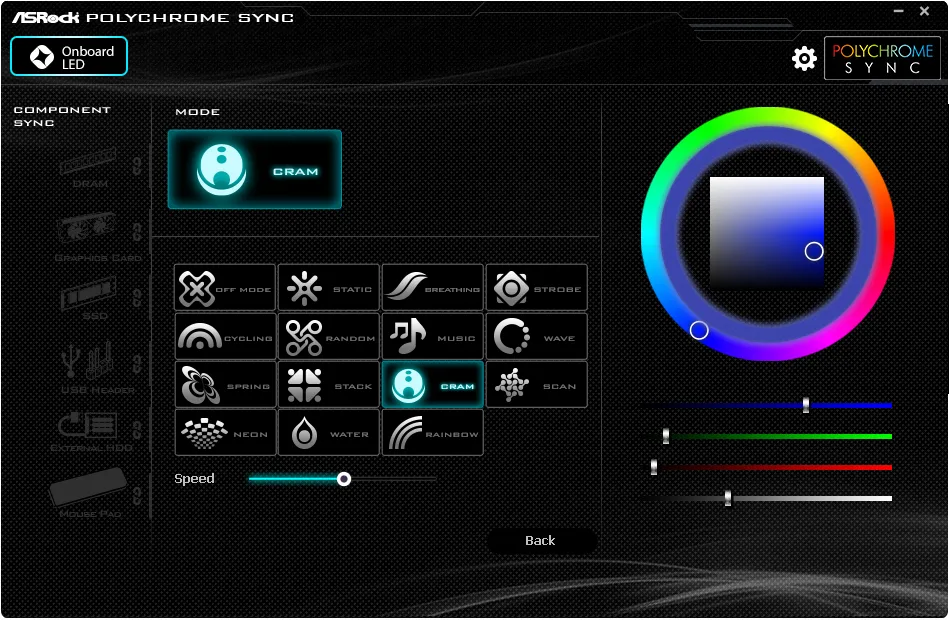Toggle the sync link for USB Header
Image resolution: width=950 pixels, height=620 pixels.
coord(138,364)
